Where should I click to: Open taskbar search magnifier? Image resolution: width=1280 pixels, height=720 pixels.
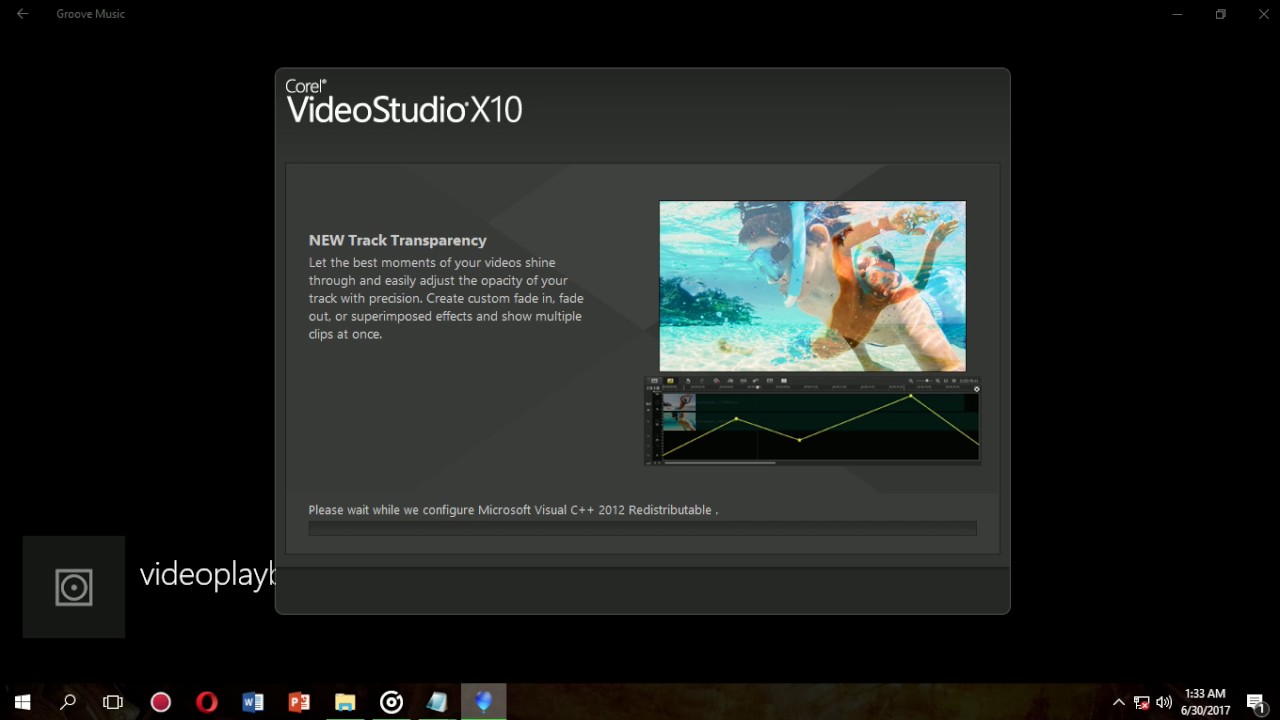(68, 702)
